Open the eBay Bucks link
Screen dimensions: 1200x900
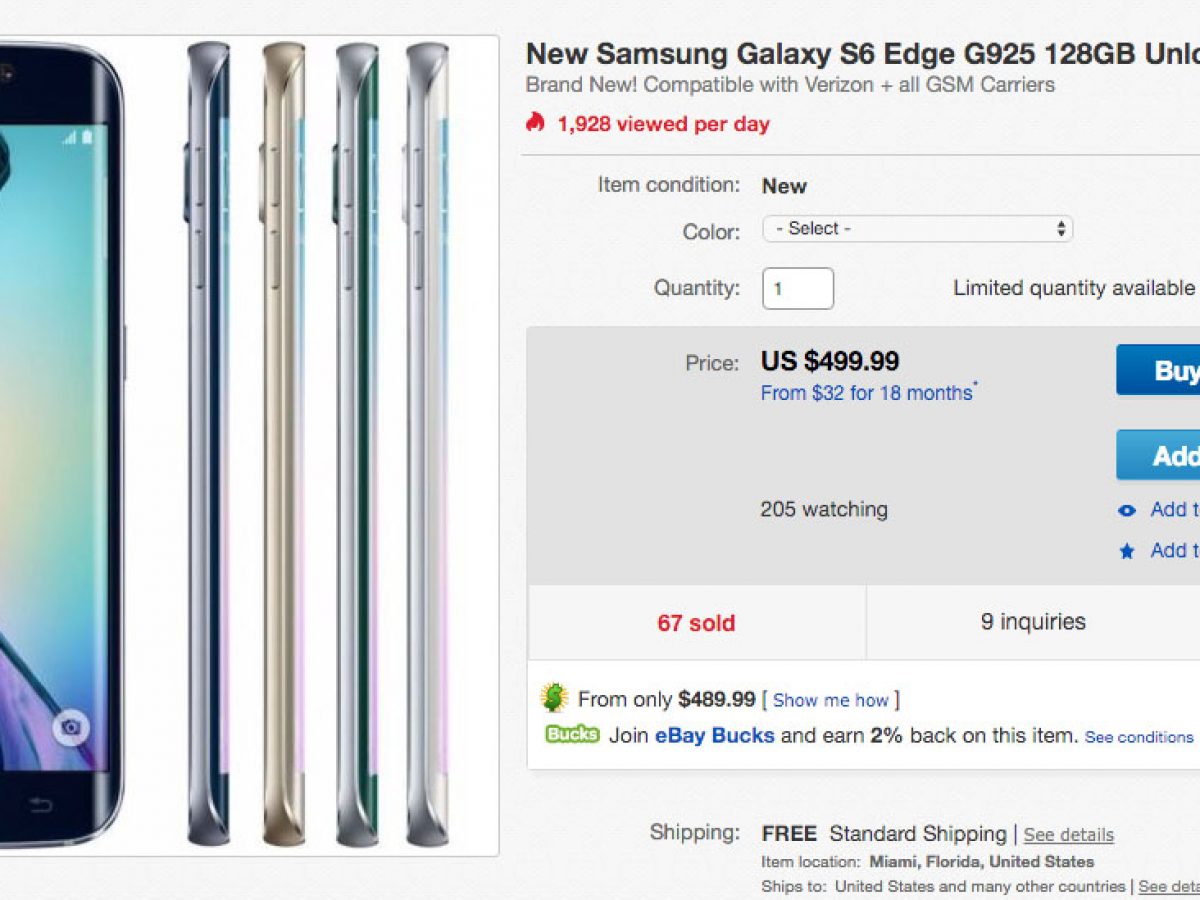tap(714, 735)
